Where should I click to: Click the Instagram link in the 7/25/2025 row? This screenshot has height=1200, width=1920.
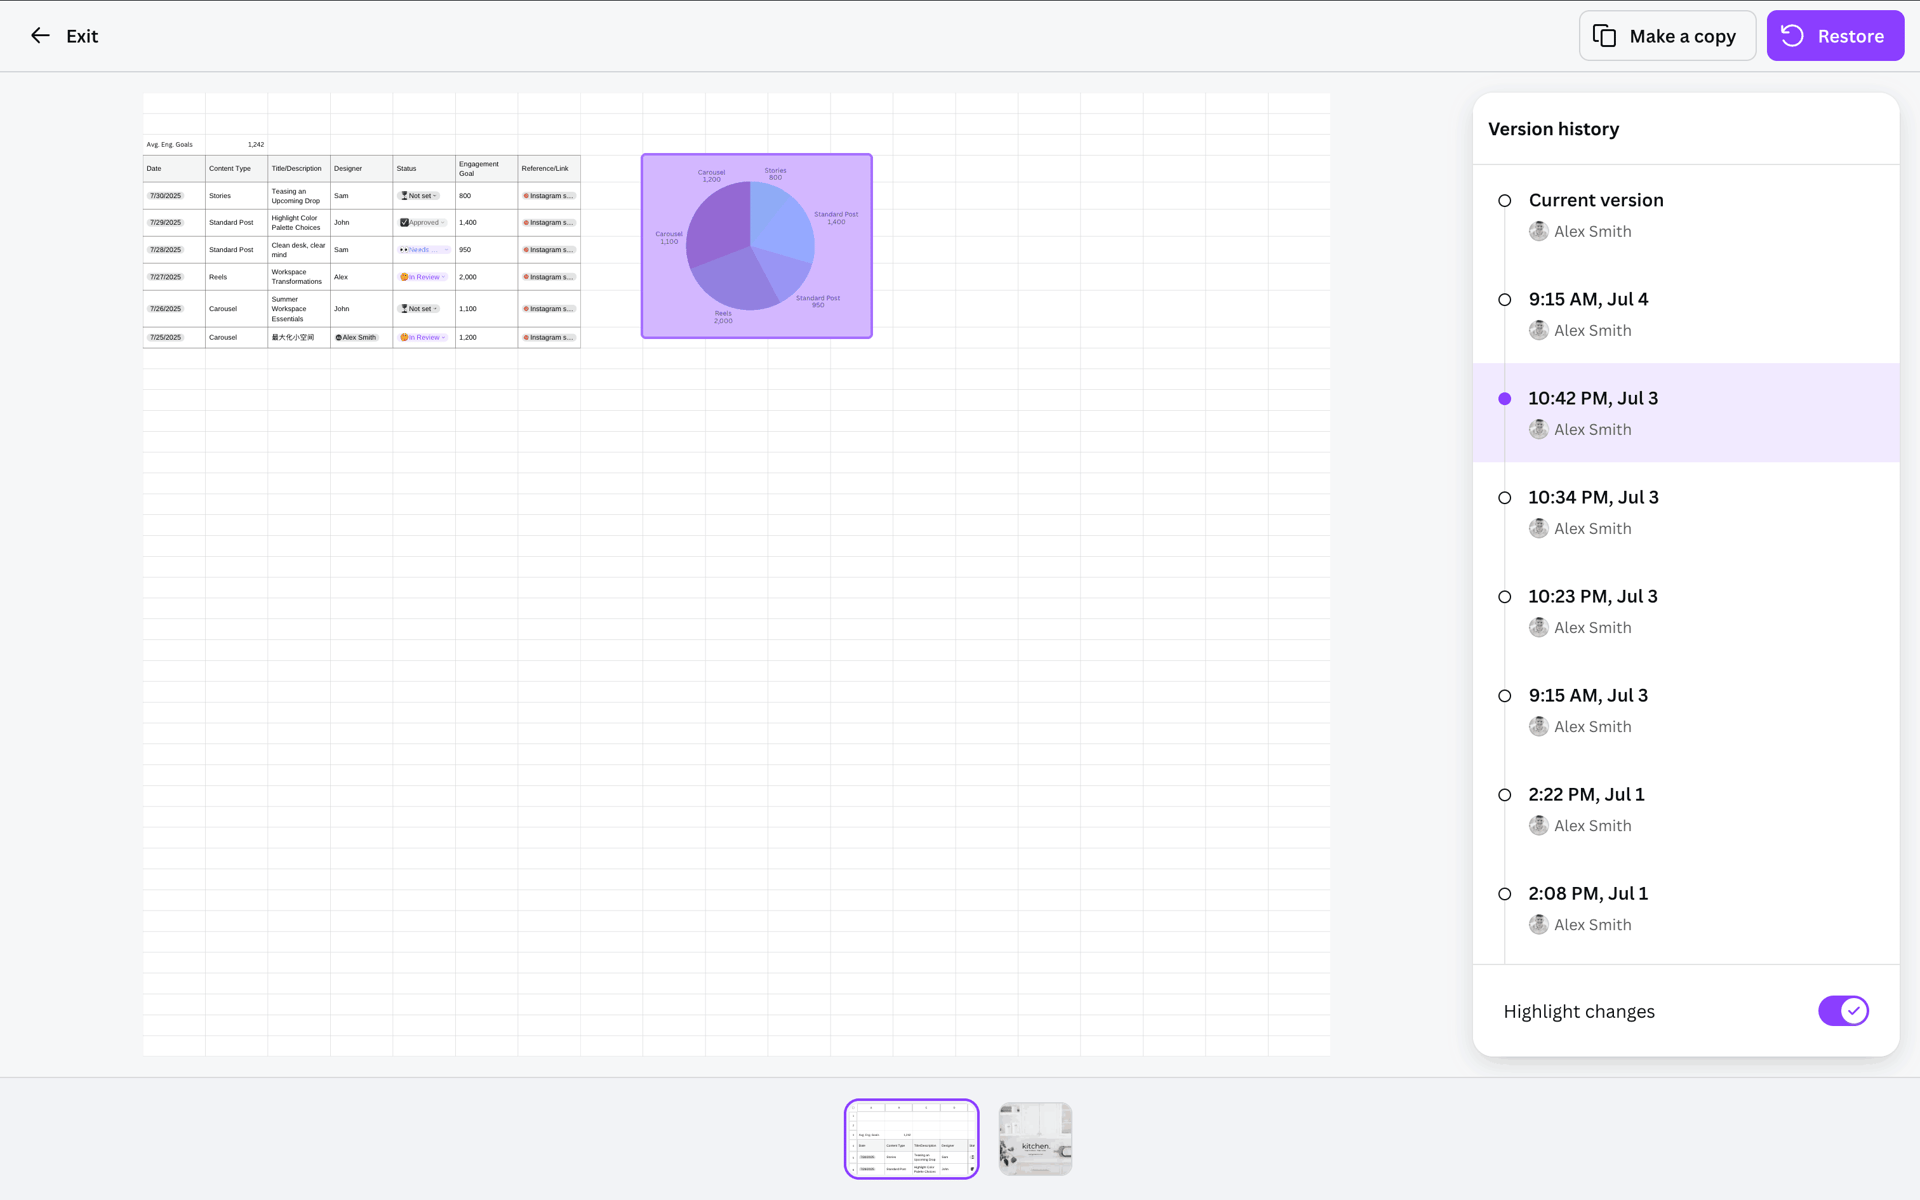pos(548,338)
